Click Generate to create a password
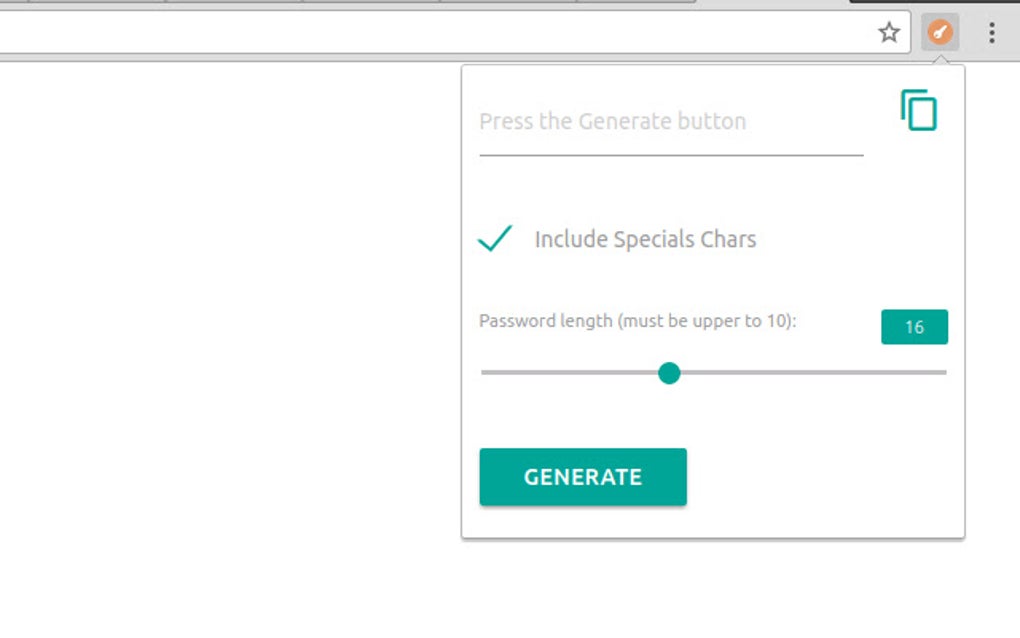This screenshot has height=638, width=1020. pos(583,477)
